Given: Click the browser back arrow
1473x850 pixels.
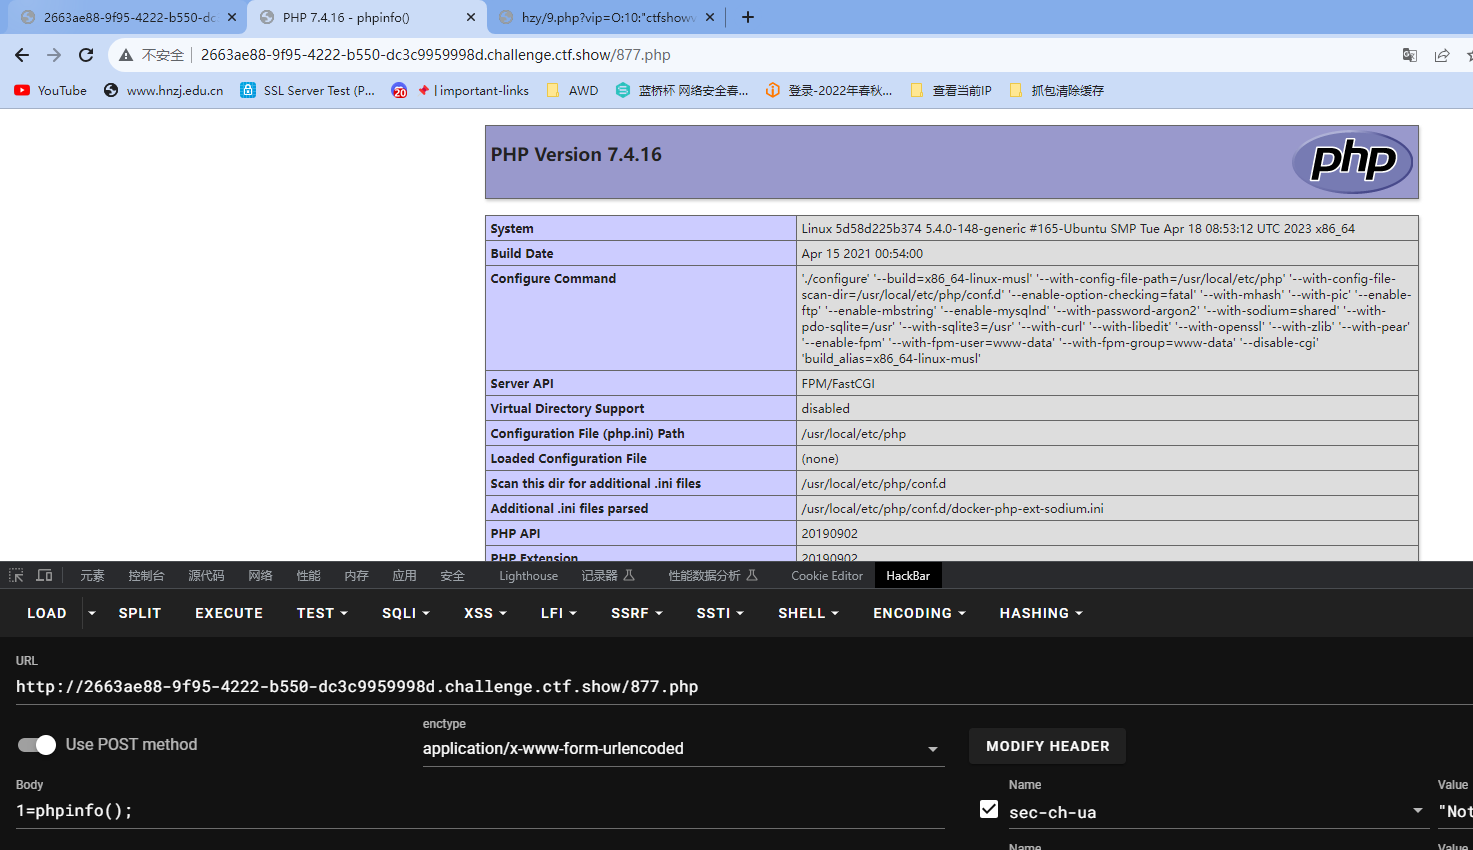Looking at the screenshot, I should (x=22, y=55).
